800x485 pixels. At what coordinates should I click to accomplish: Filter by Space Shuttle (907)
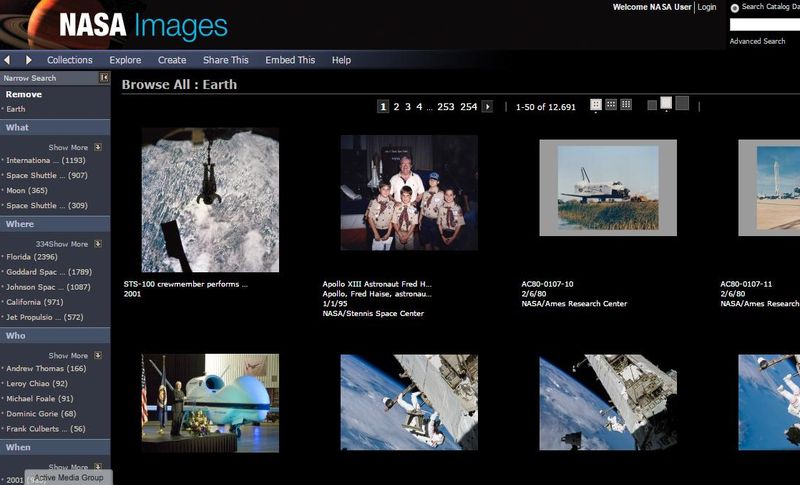47,175
